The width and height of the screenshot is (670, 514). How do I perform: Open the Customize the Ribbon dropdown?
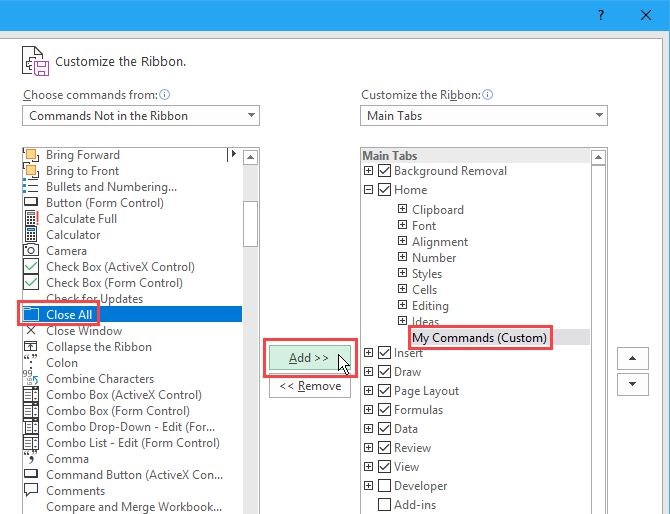pyautogui.click(x=483, y=116)
